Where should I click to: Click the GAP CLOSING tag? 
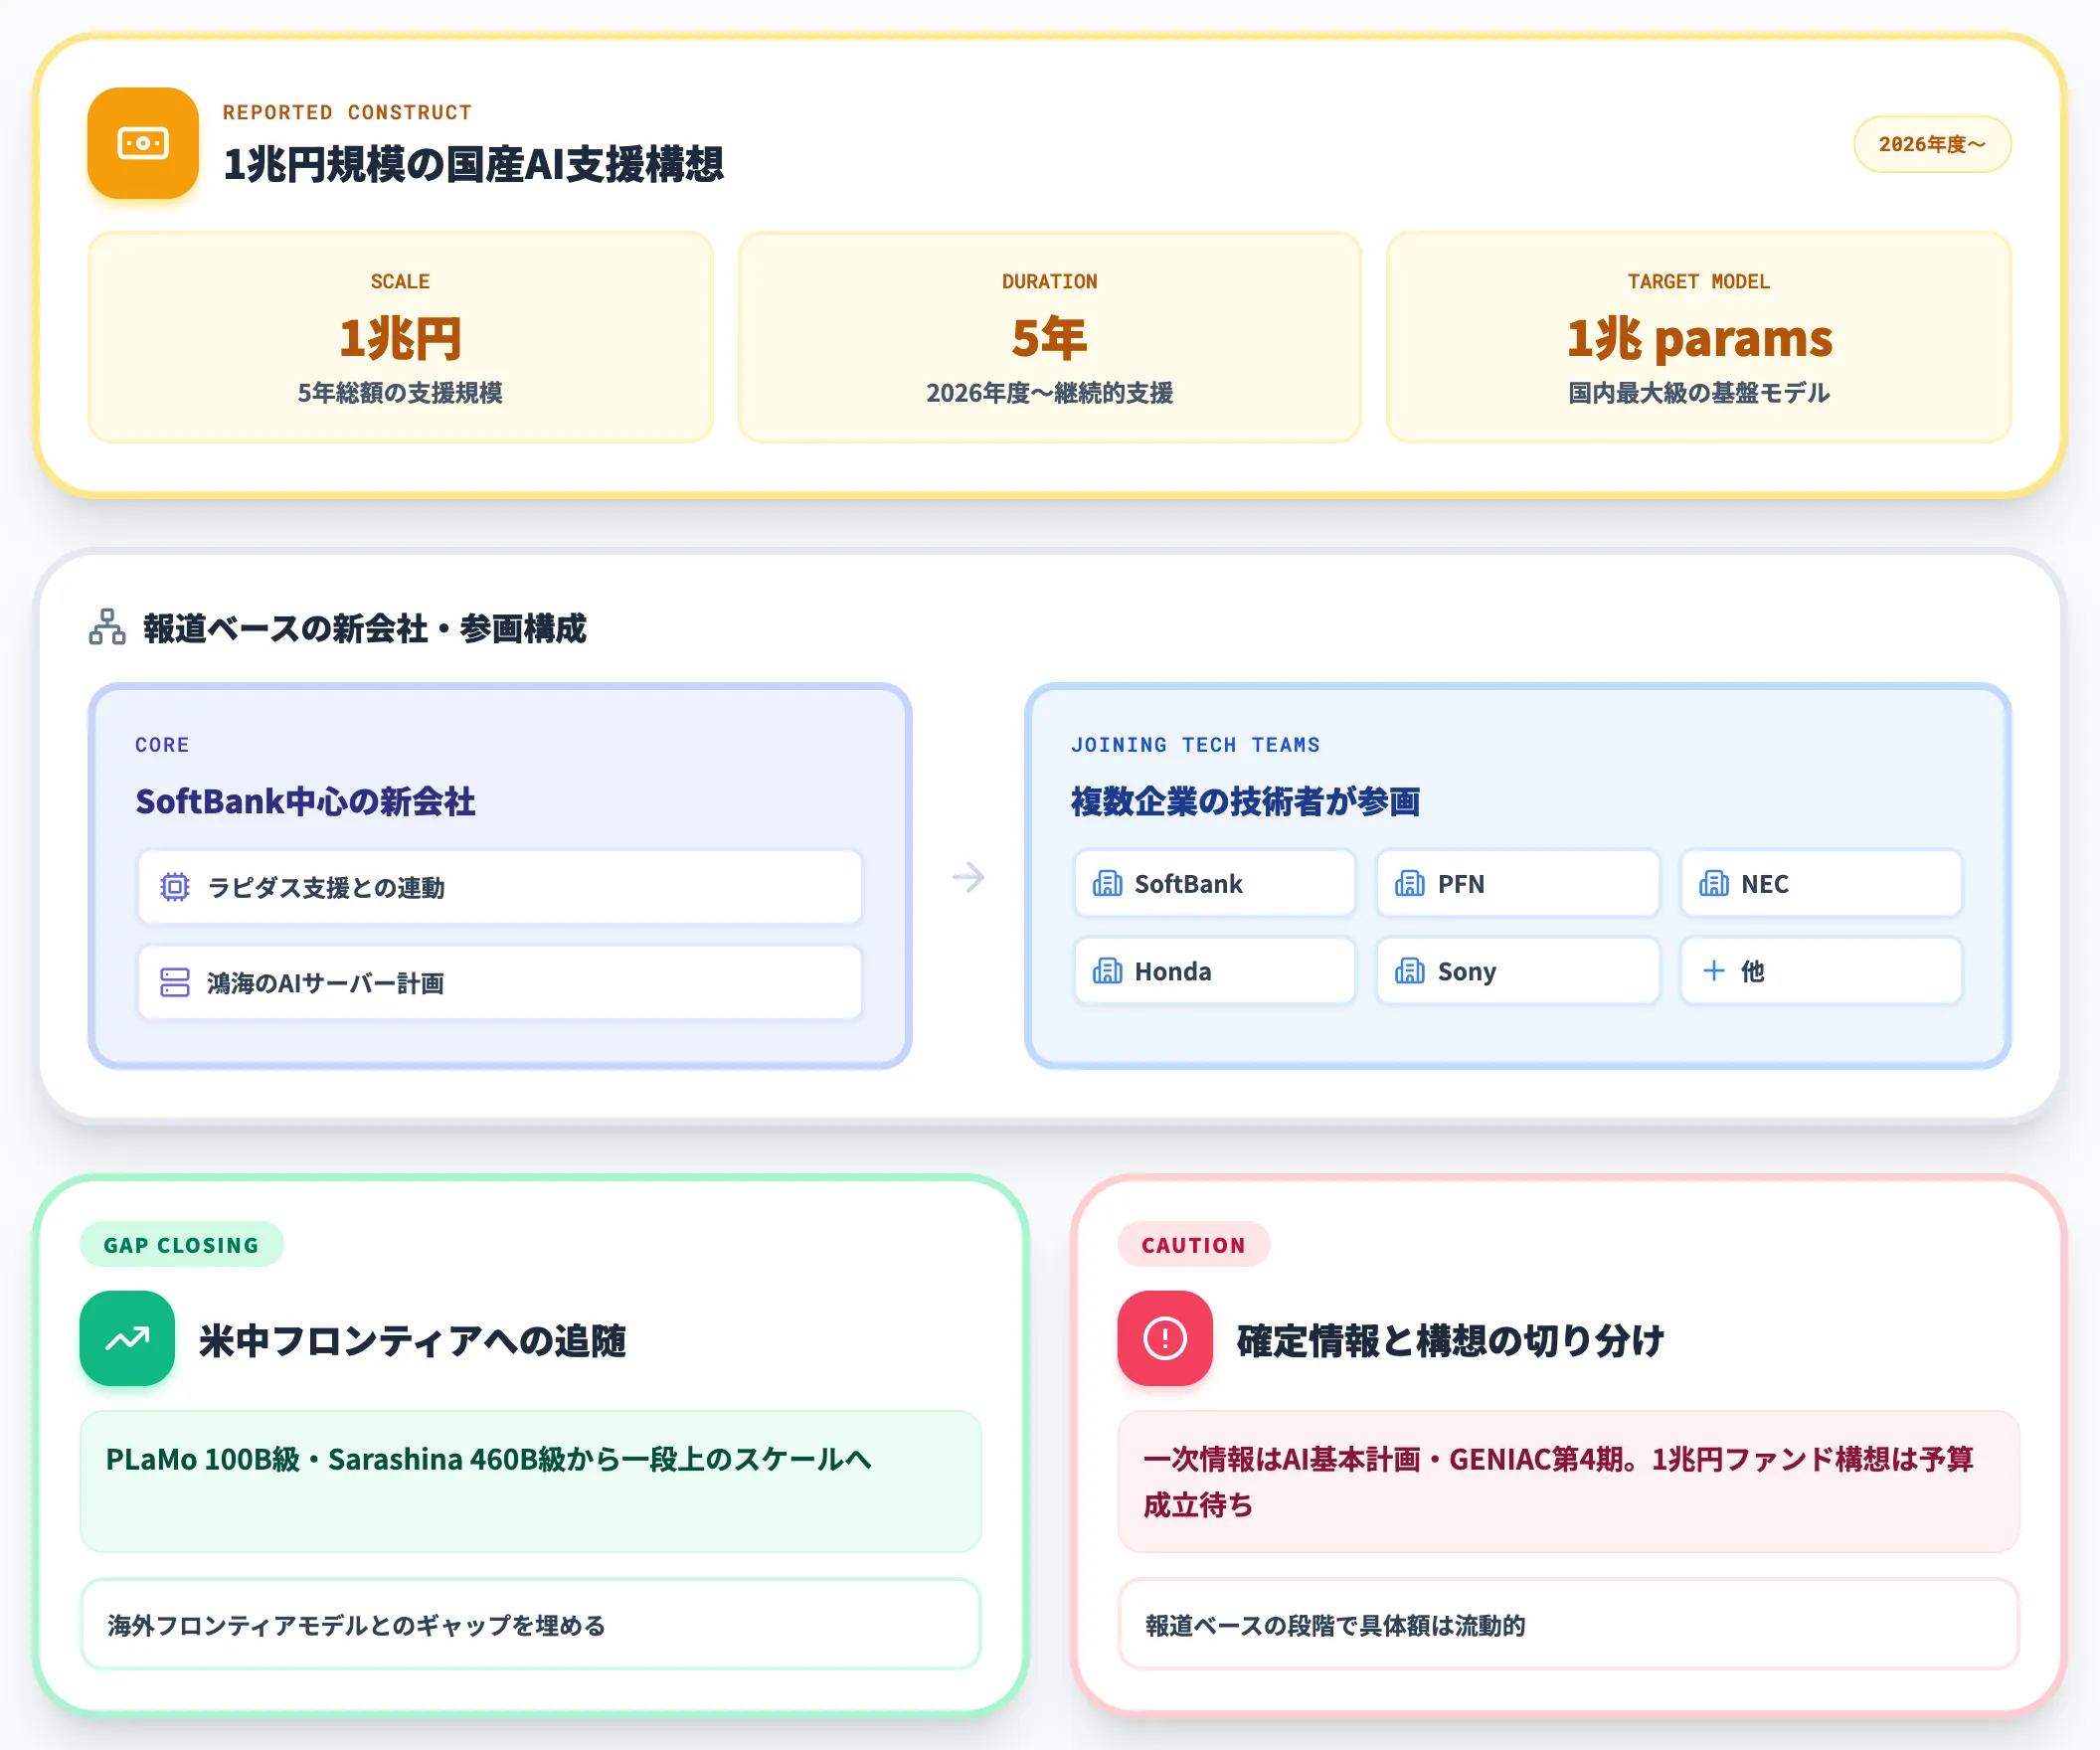click(181, 1245)
